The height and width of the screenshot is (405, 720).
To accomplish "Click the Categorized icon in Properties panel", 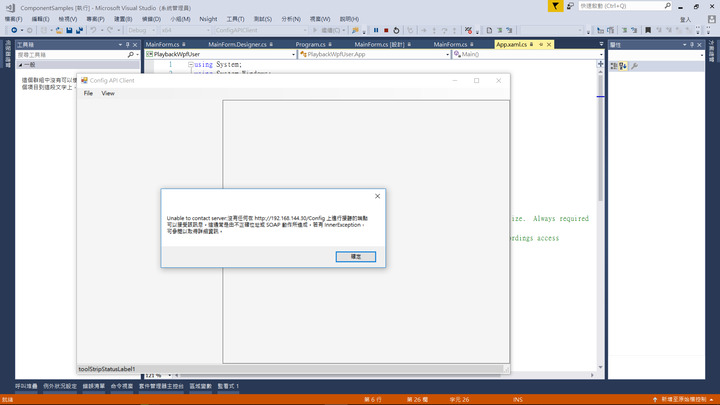I will click(613, 66).
